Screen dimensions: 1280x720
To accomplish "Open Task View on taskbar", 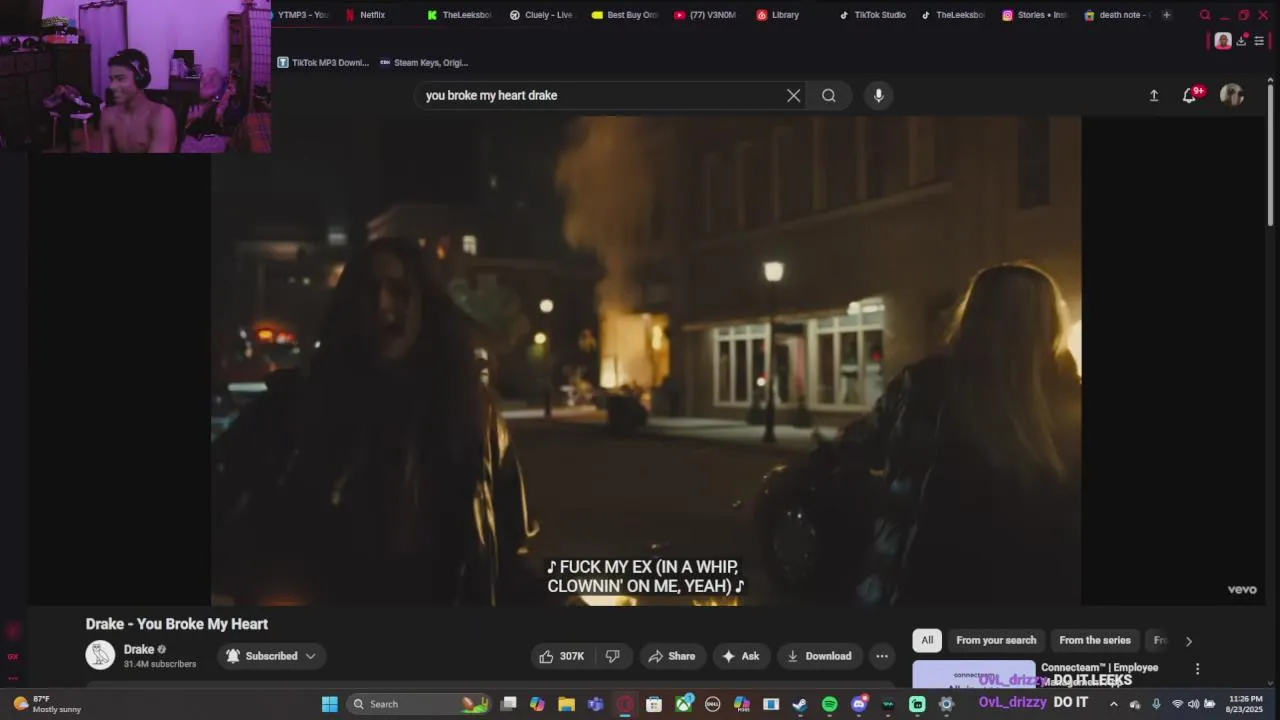I will 508,704.
